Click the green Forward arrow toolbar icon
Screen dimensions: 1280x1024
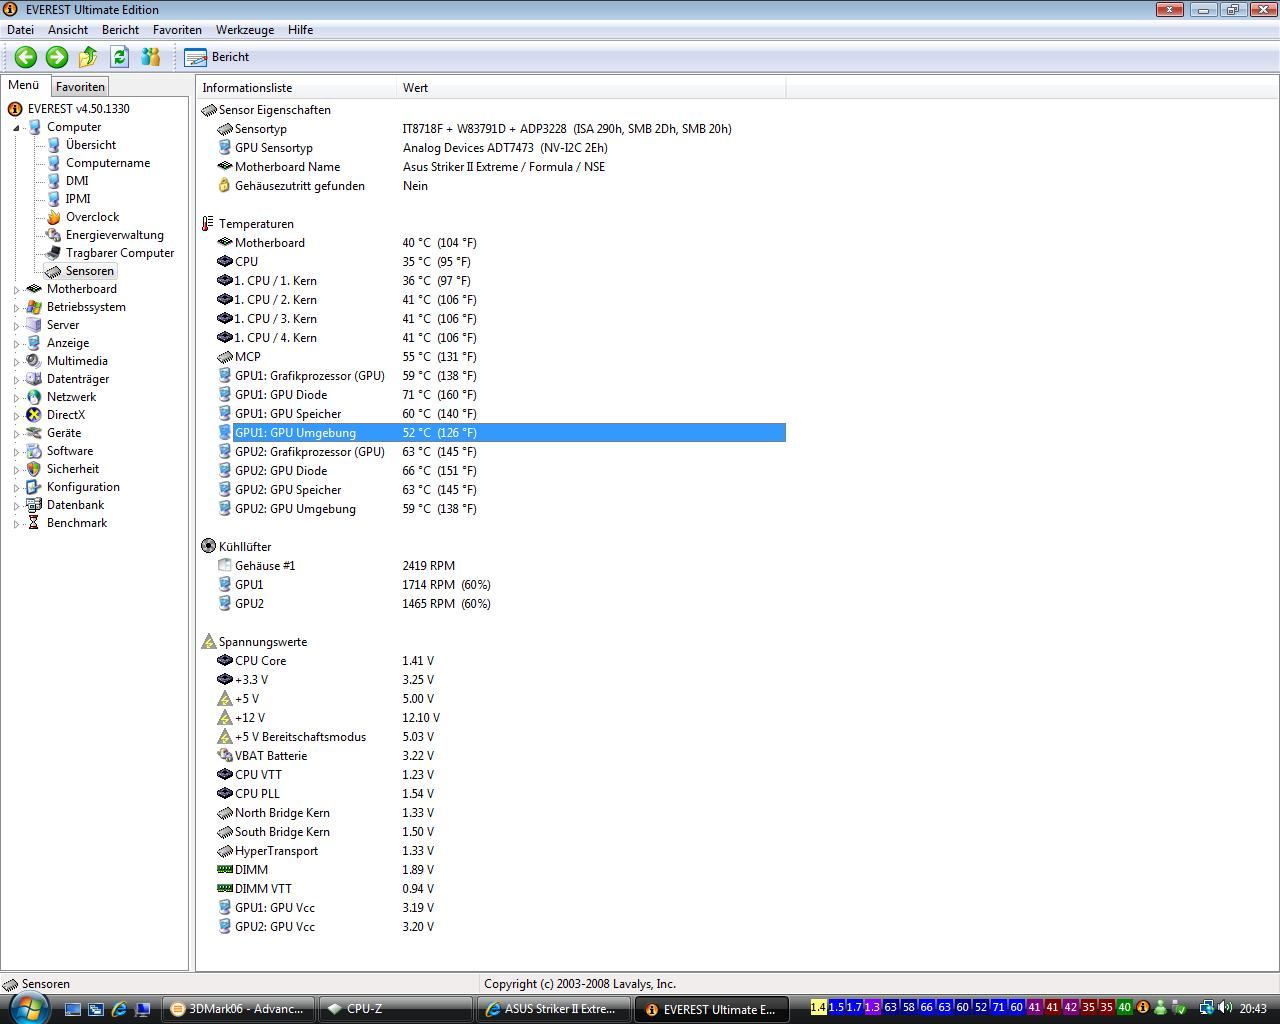pos(57,57)
